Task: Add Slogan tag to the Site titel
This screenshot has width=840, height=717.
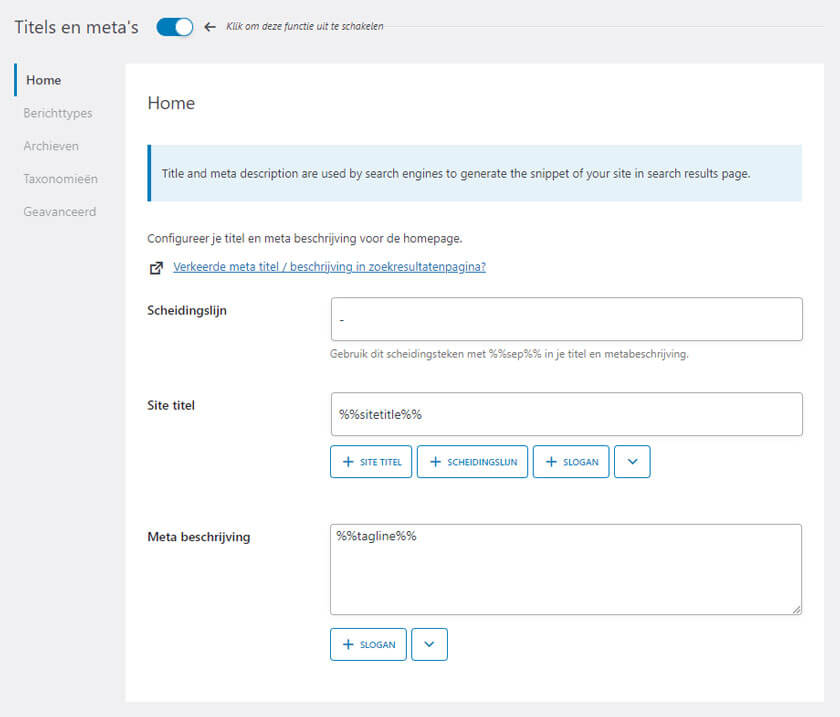Action: (571, 462)
